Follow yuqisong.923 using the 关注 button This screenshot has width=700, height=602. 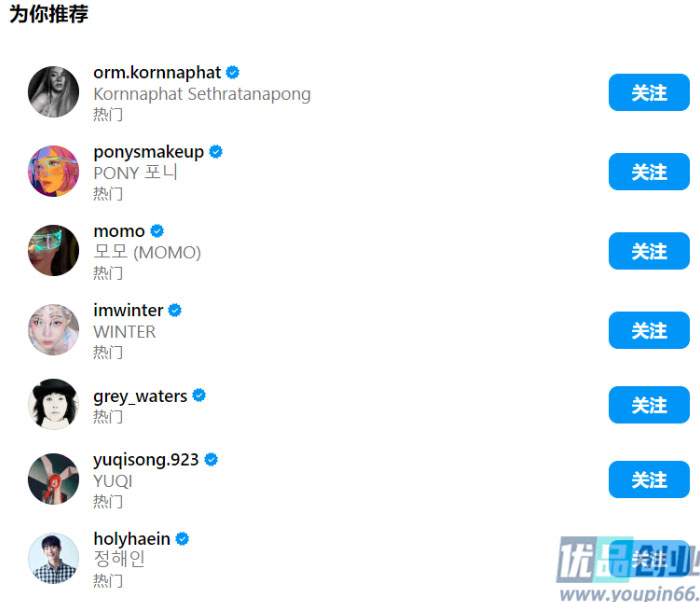tap(649, 480)
